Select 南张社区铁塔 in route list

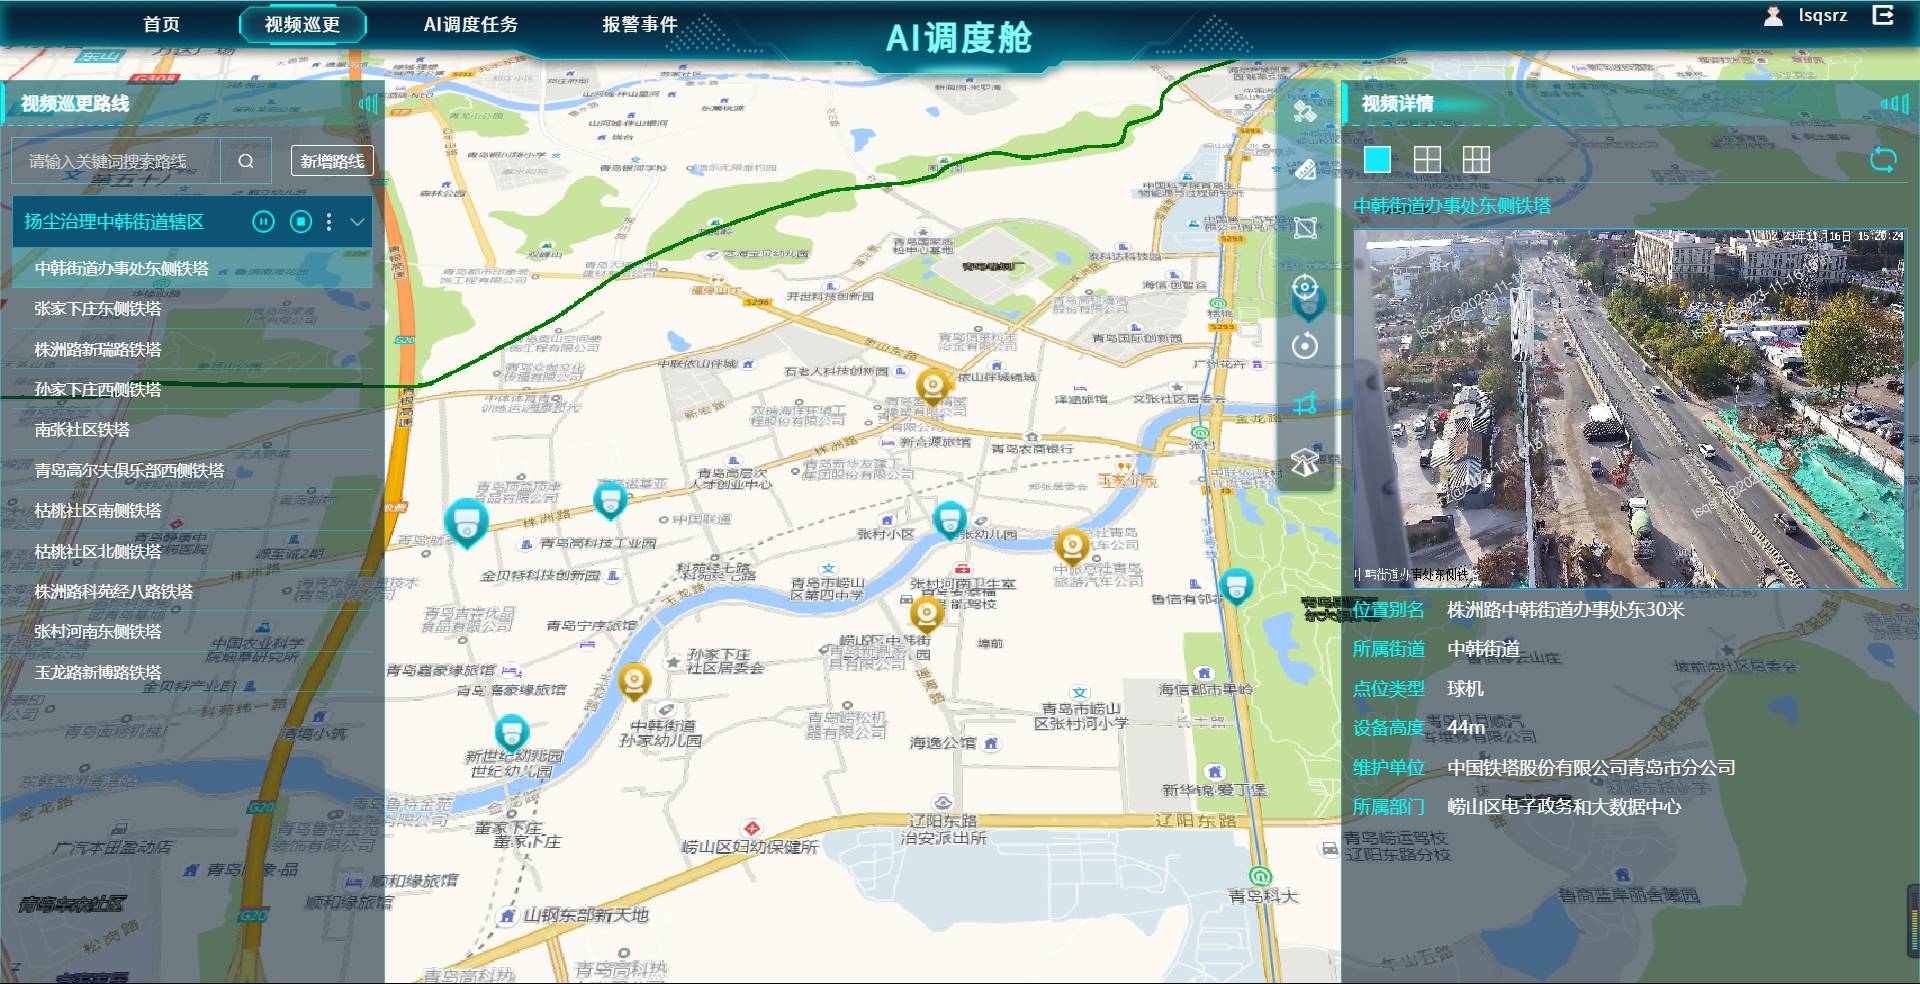click(x=191, y=429)
